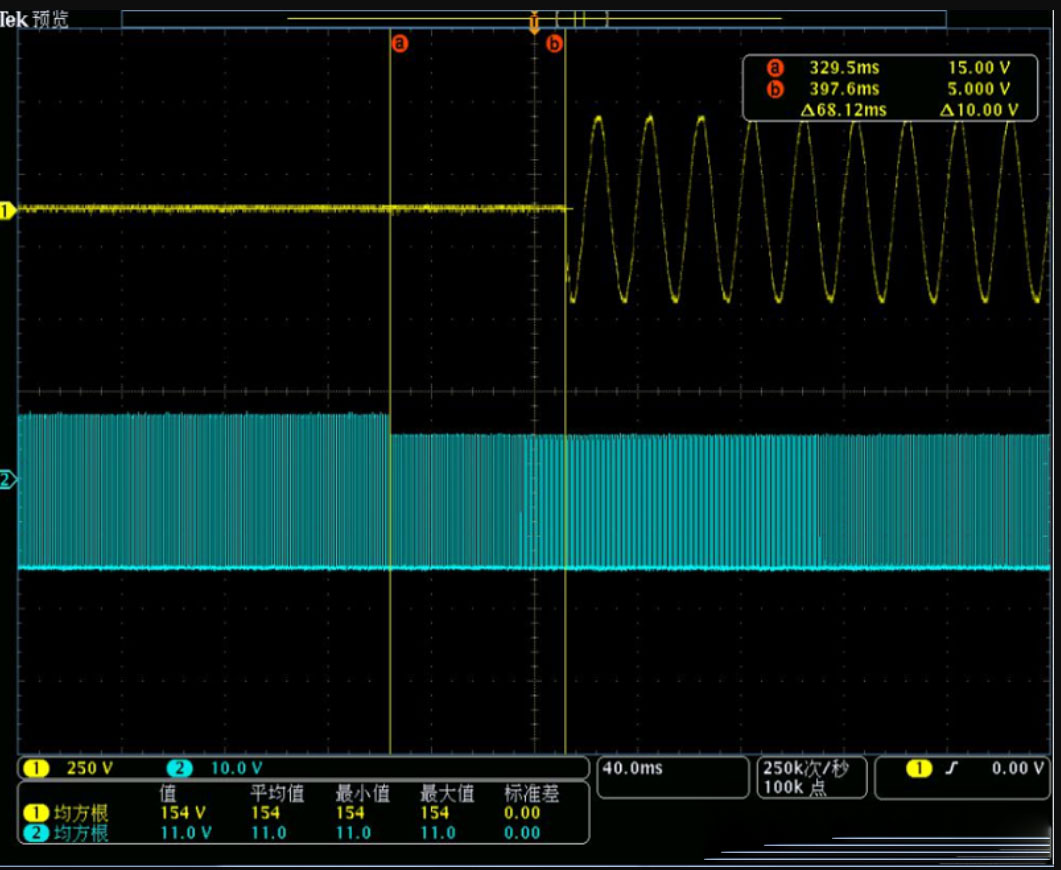Screen dimensions: 1061x870
Task: Click the 平均值 column header
Action: click(x=277, y=793)
